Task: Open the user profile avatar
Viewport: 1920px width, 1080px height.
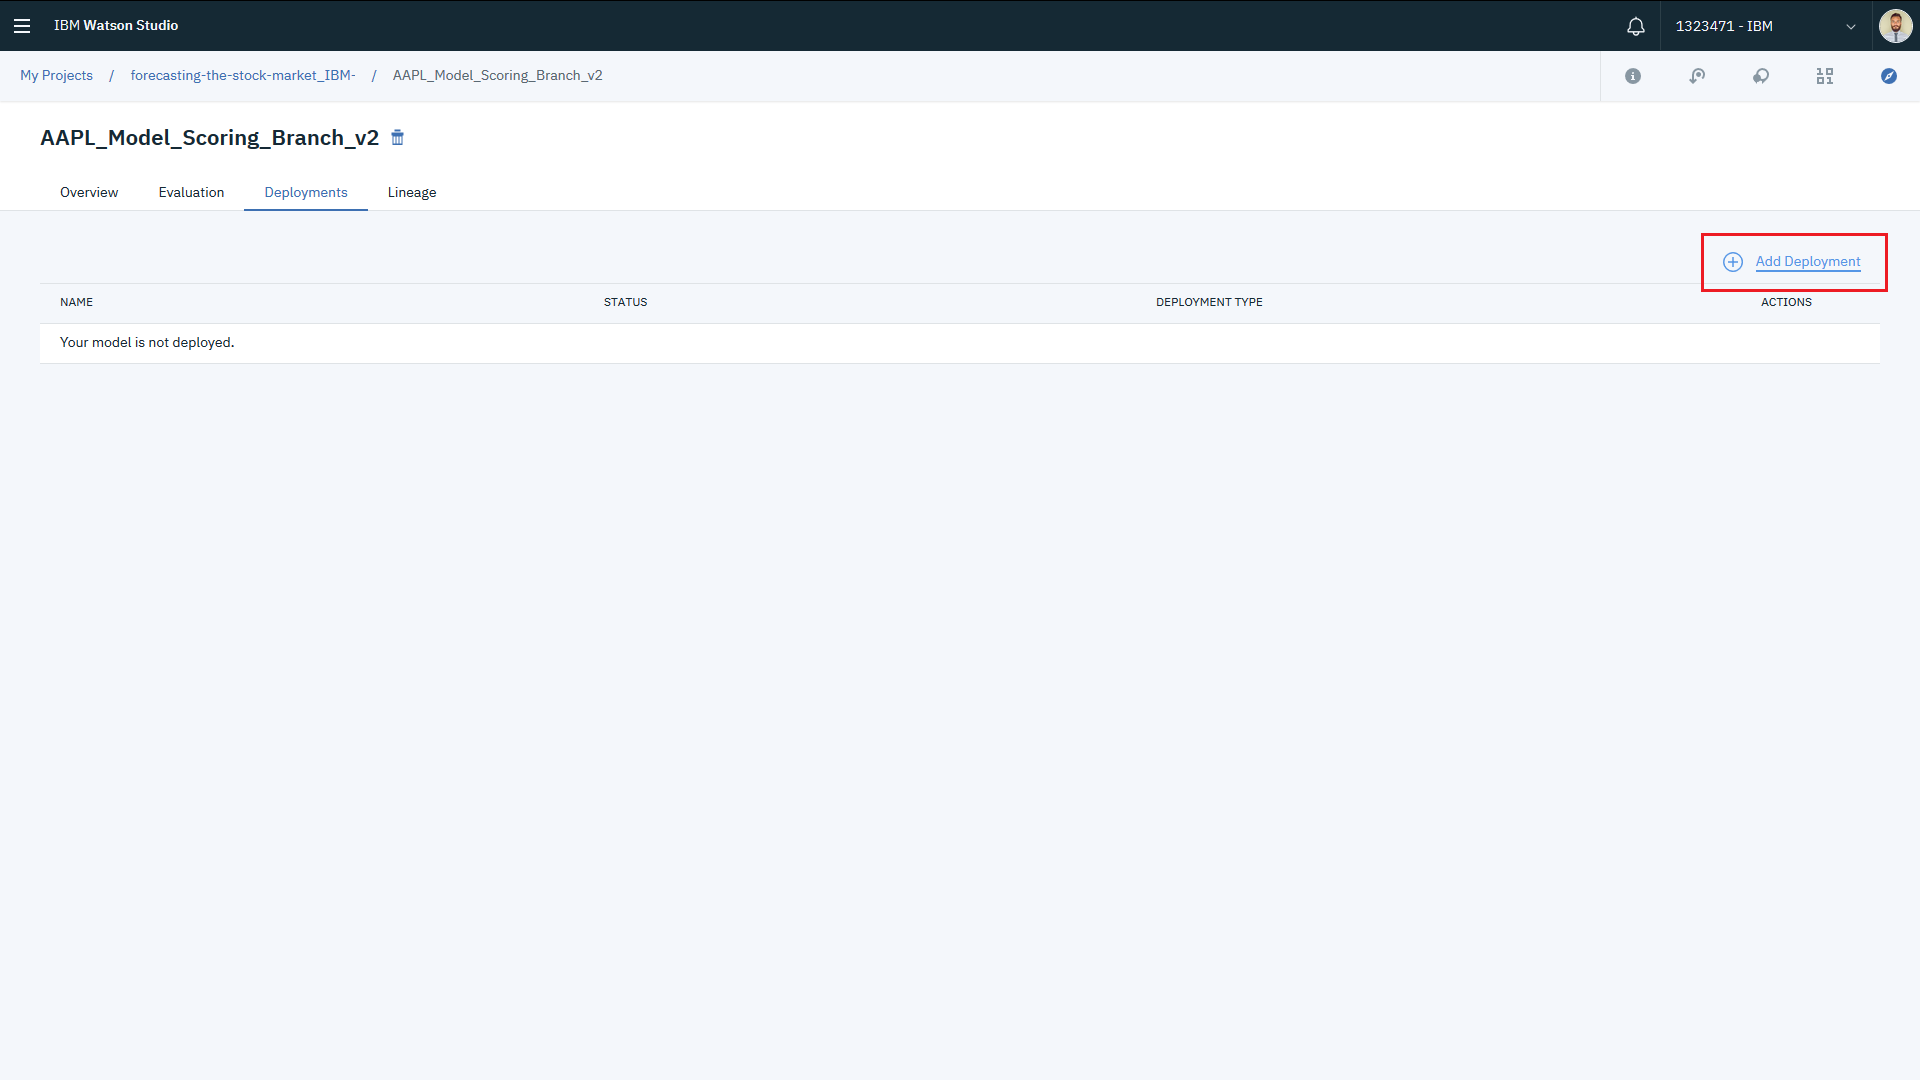Action: (x=1895, y=26)
